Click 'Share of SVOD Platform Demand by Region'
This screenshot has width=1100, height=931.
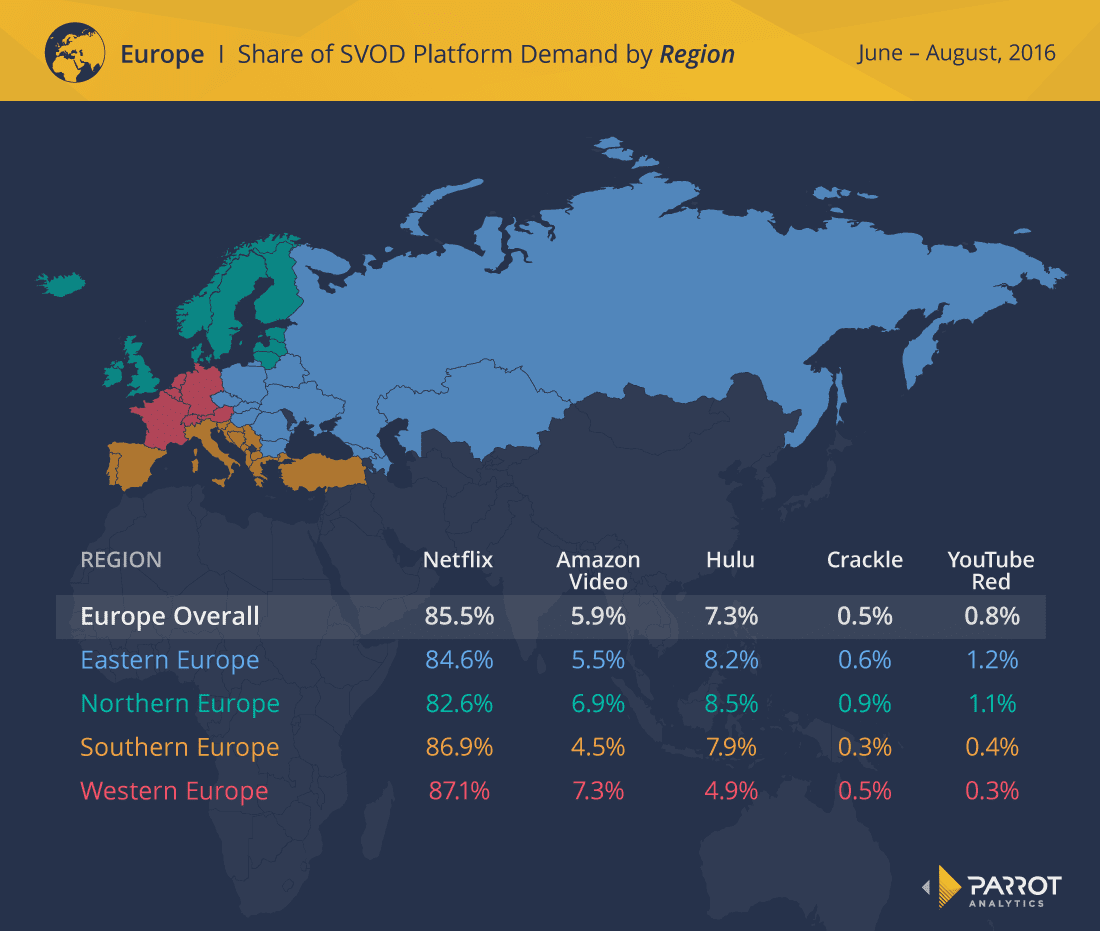(x=485, y=55)
